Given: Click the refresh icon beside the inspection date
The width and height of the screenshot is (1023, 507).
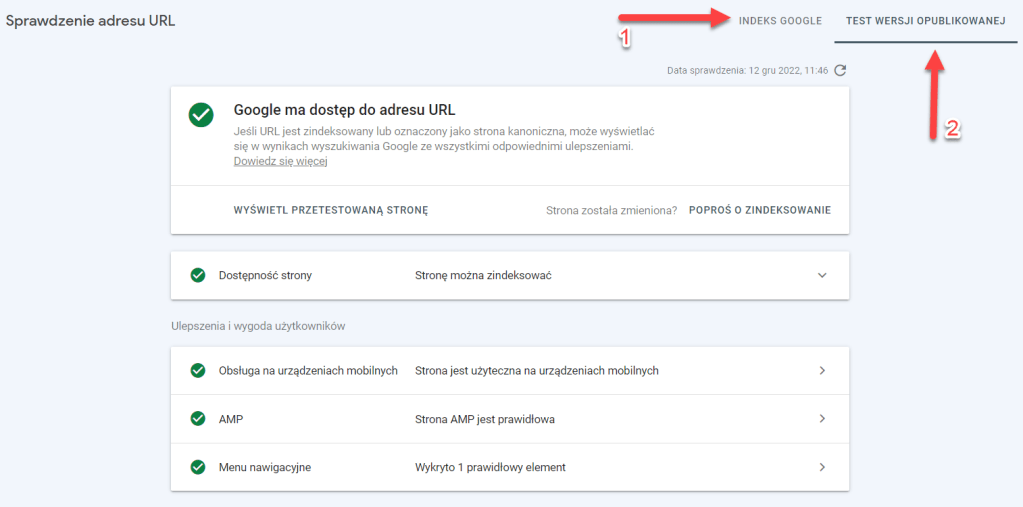Looking at the screenshot, I should coord(841,70).
